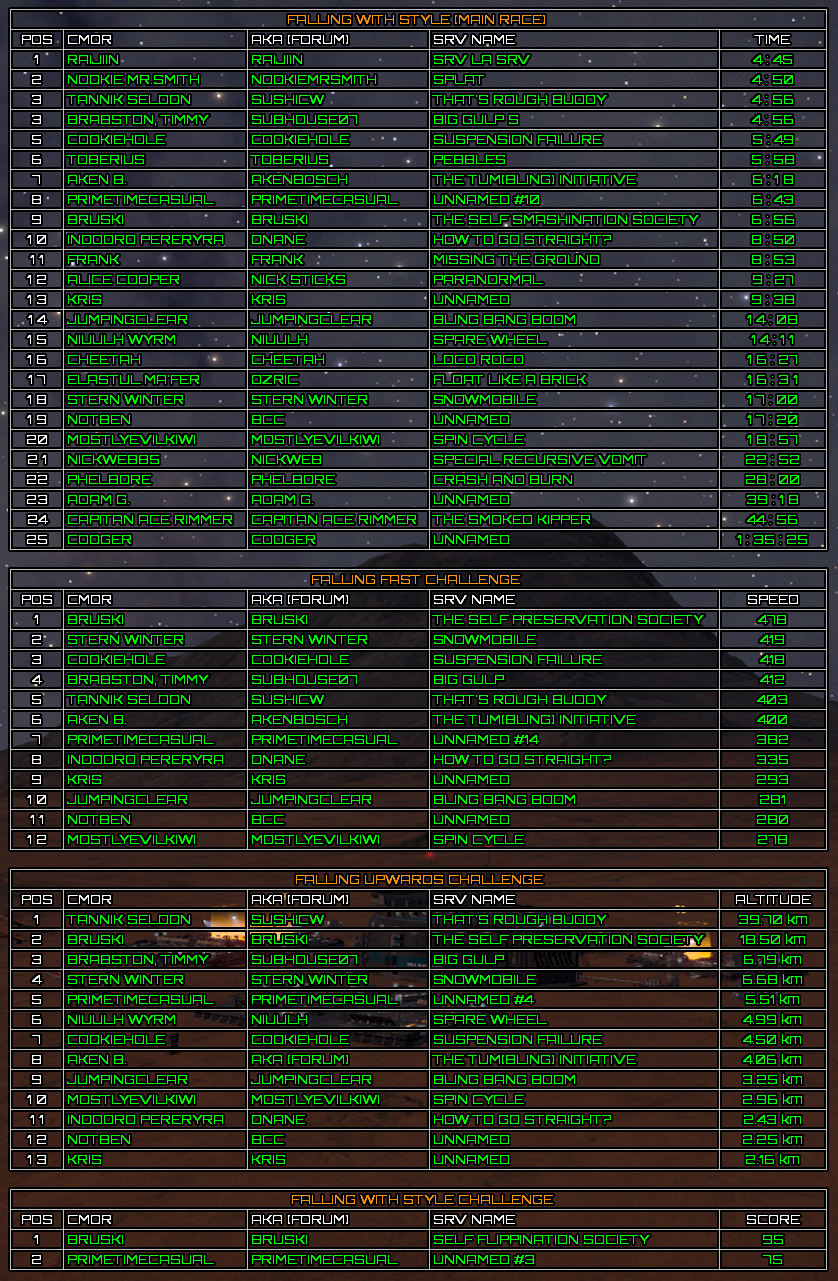Select forum name NICK STICKS

297,279
